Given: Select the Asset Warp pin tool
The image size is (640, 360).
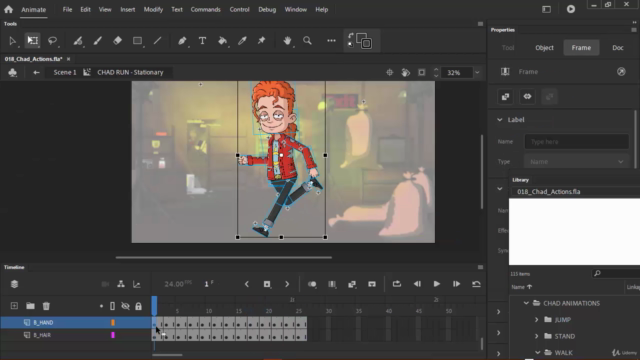Looking at the screenshot, I should [262, 40].
